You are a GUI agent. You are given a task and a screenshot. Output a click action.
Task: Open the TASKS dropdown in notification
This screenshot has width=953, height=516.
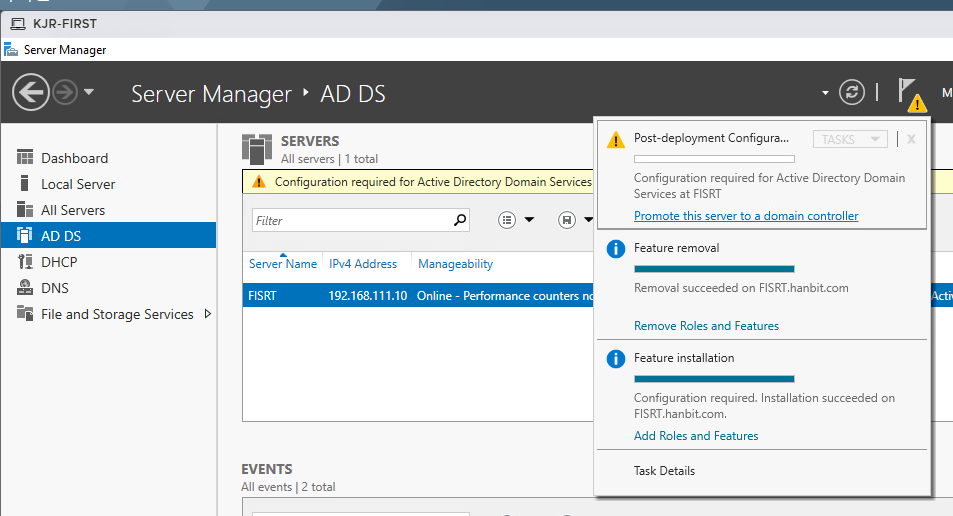[x=850, y=139]
